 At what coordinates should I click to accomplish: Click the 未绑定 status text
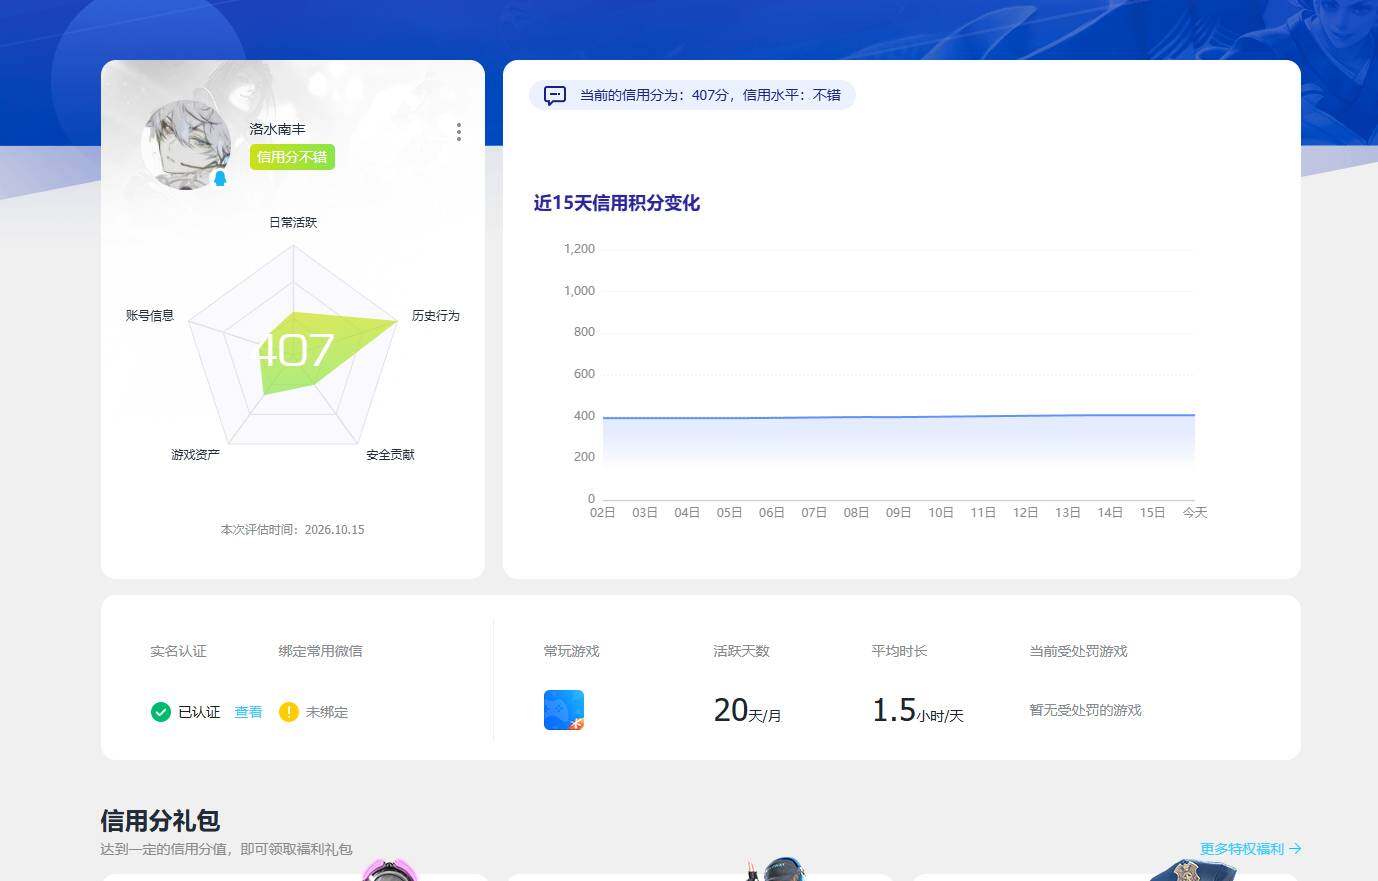327,712
